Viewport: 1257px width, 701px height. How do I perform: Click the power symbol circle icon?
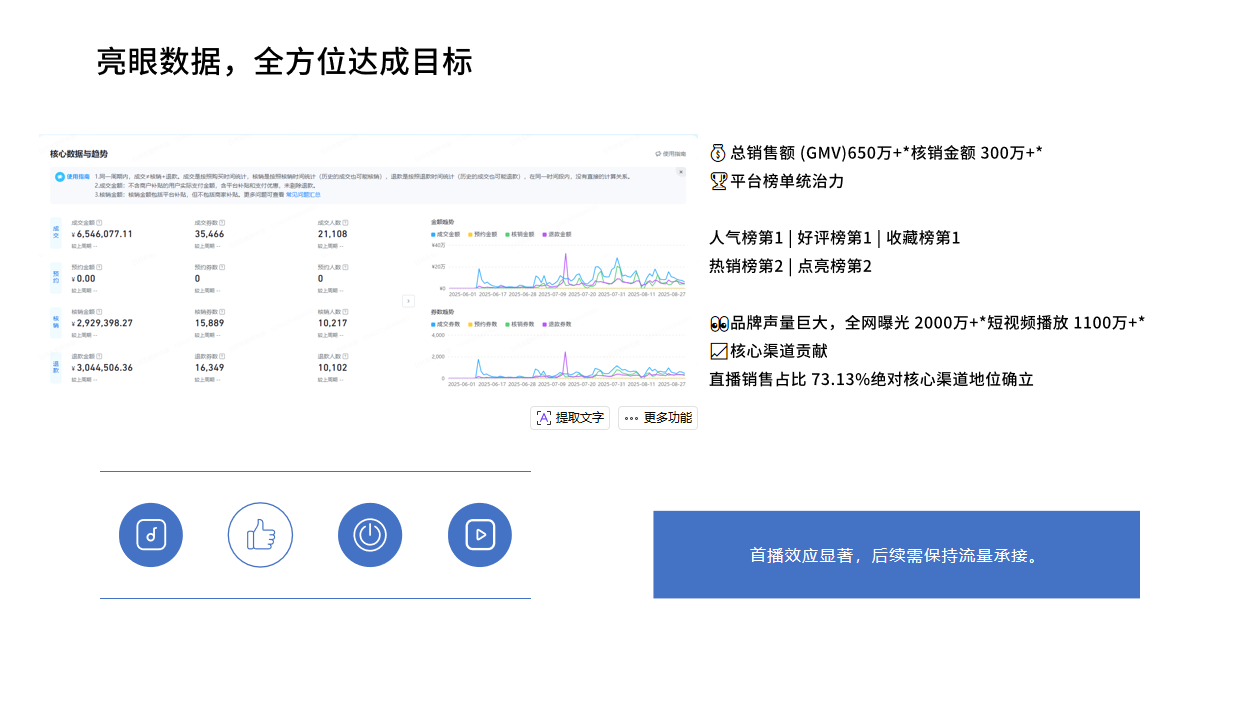coord(370,535)
